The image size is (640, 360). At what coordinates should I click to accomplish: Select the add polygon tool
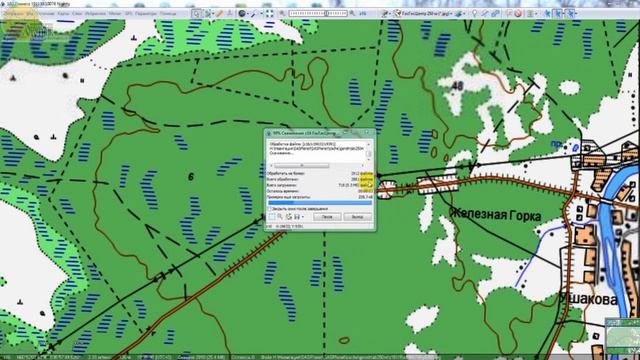click(x=495, y=13)
